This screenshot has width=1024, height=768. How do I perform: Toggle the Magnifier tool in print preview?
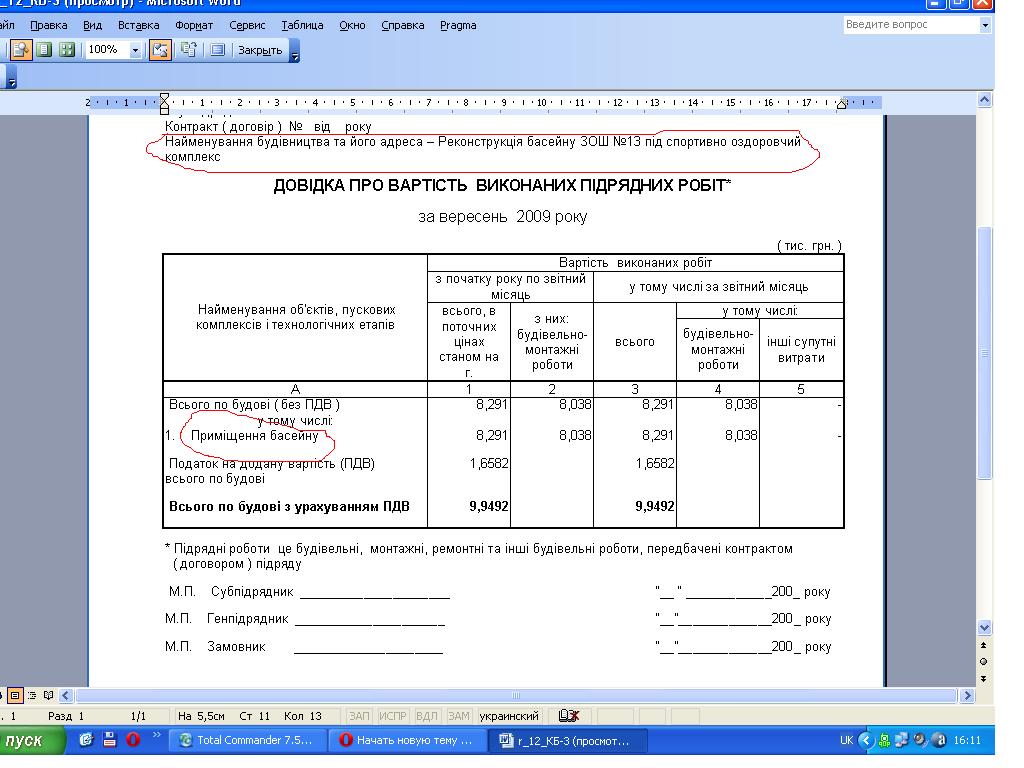(21, 50)
